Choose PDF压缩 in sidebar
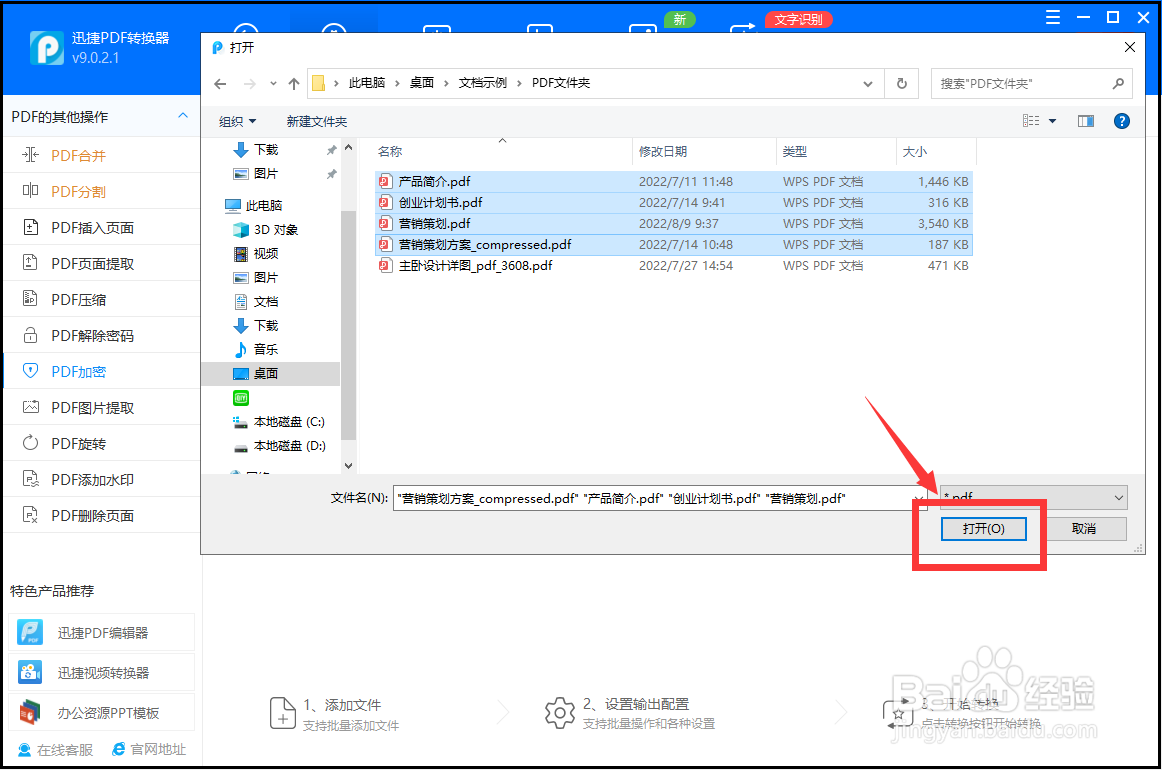The image size is (1162, 770). (x=102, y=299)
